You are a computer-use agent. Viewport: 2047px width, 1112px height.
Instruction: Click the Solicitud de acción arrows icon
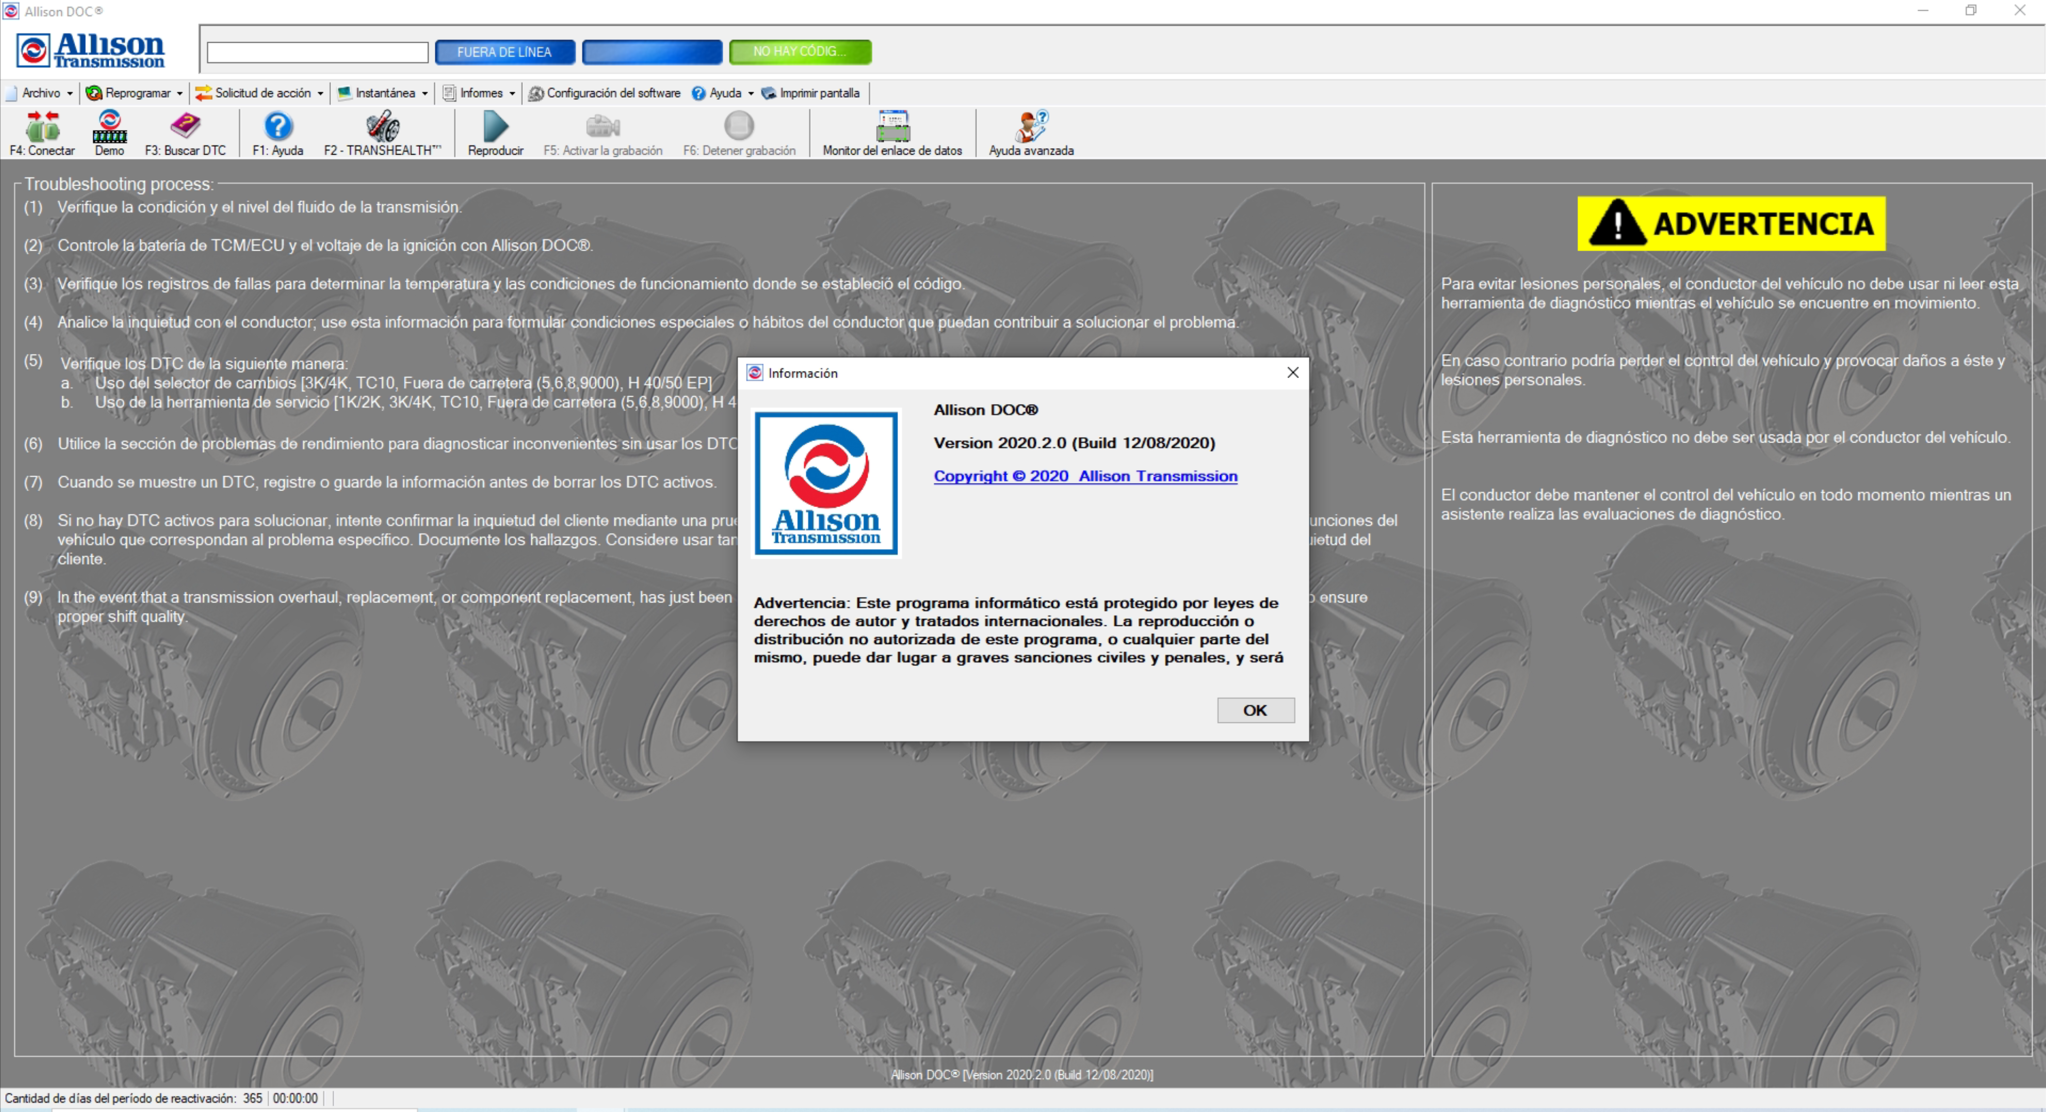pyautogui.click(x=204, y=93)
